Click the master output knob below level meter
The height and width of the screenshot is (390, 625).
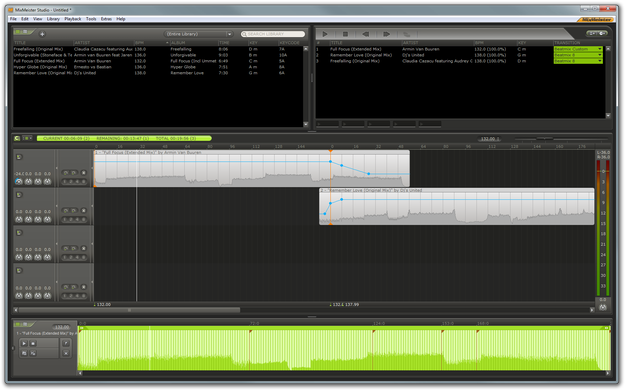pyautogui.click(x=603, y=307)
